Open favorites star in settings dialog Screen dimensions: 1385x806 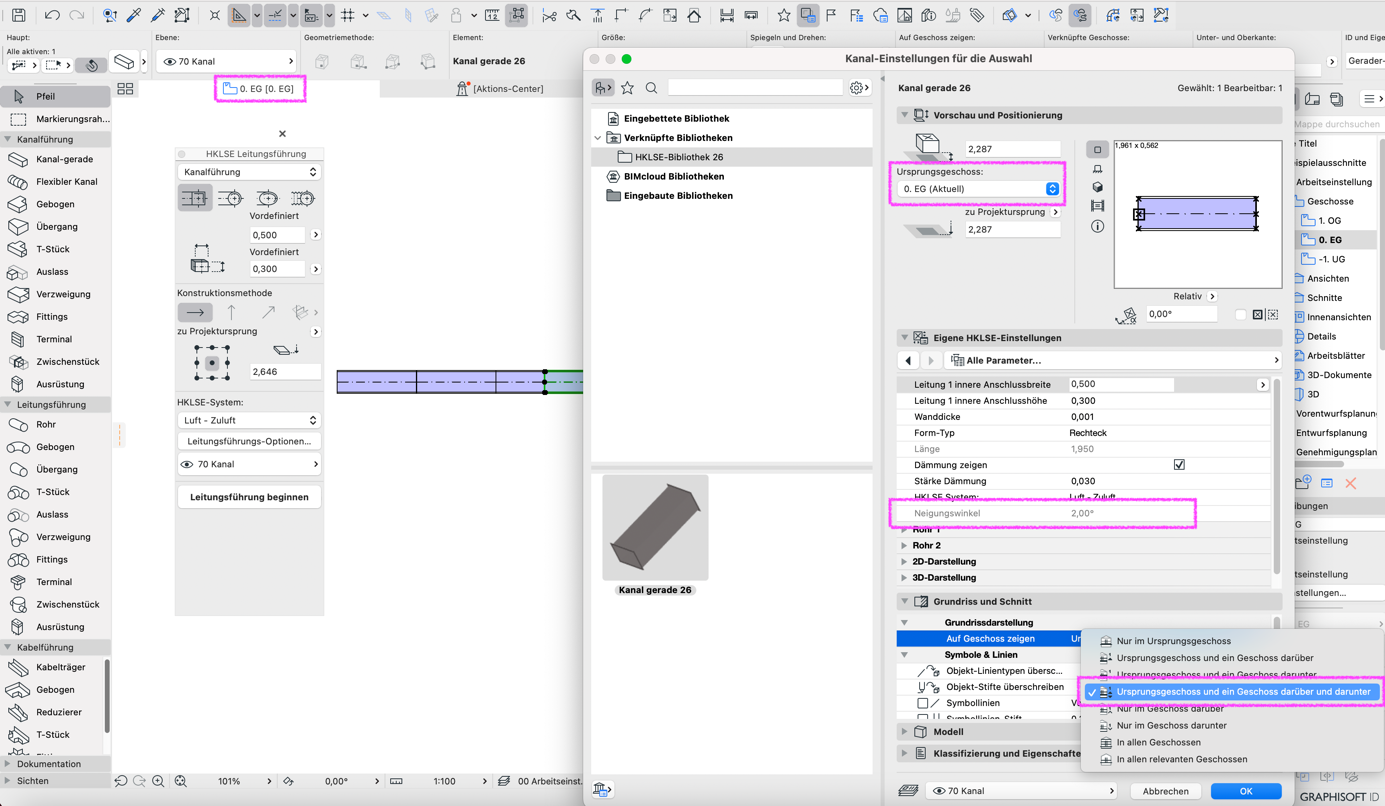(627, 88)
